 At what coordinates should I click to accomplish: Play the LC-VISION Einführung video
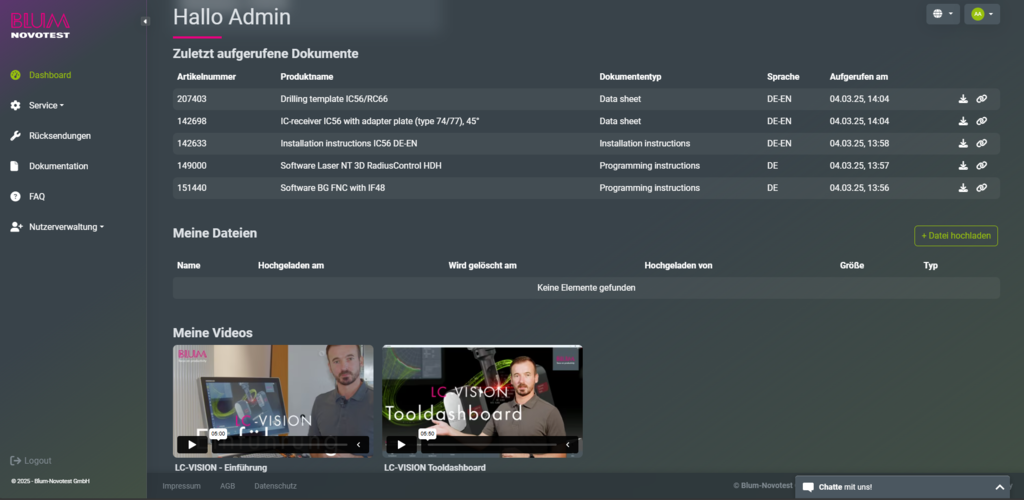click(x=192, y=445)
